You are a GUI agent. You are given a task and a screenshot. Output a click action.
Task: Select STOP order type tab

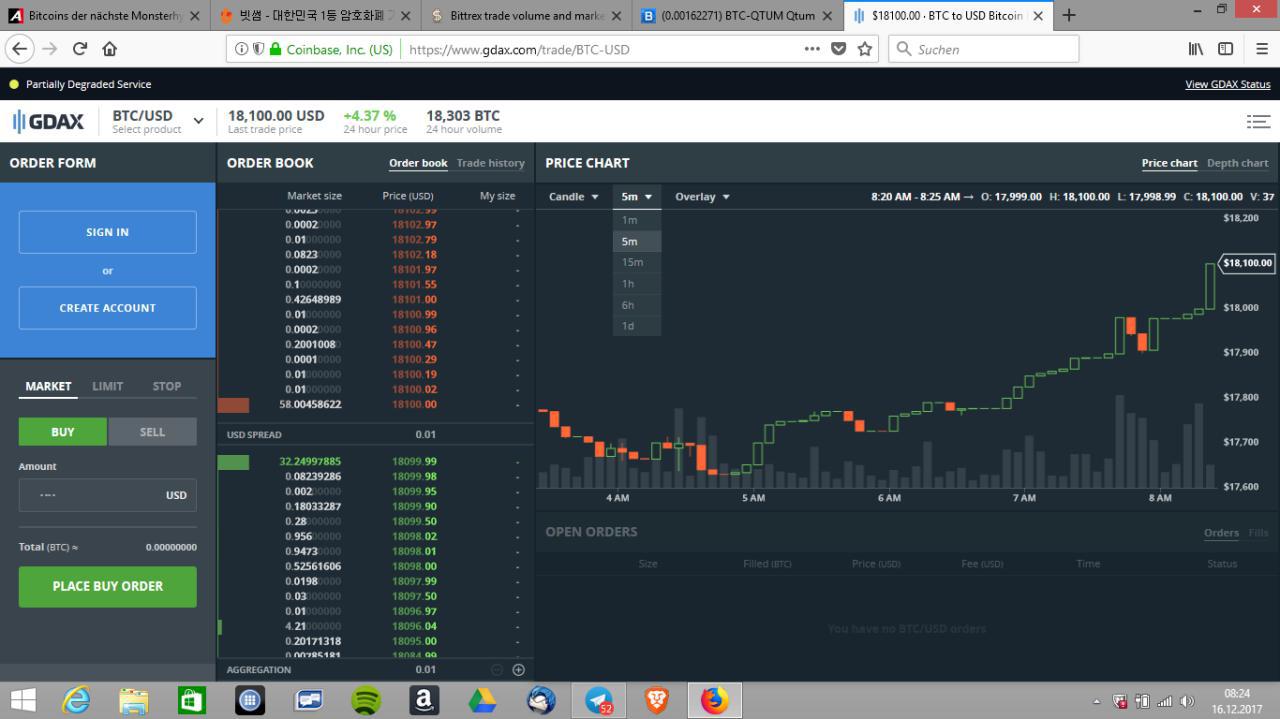click(167, 386)
